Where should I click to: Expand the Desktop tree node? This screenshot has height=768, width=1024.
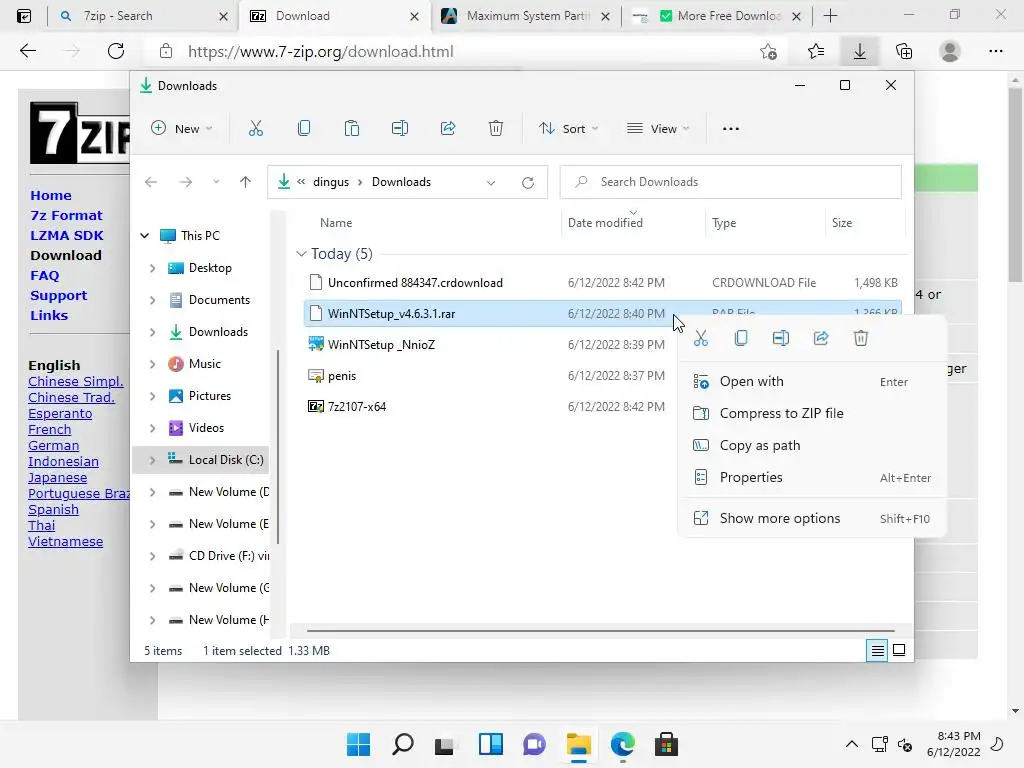(152, 268)
